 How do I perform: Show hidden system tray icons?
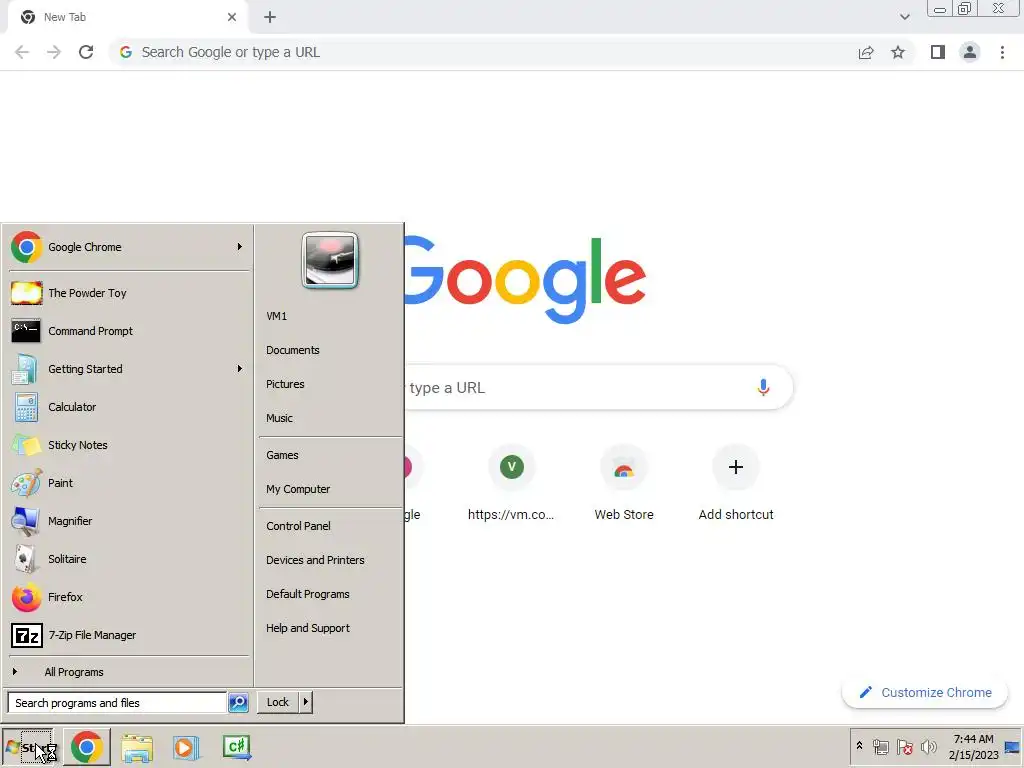tap(859, 746)
